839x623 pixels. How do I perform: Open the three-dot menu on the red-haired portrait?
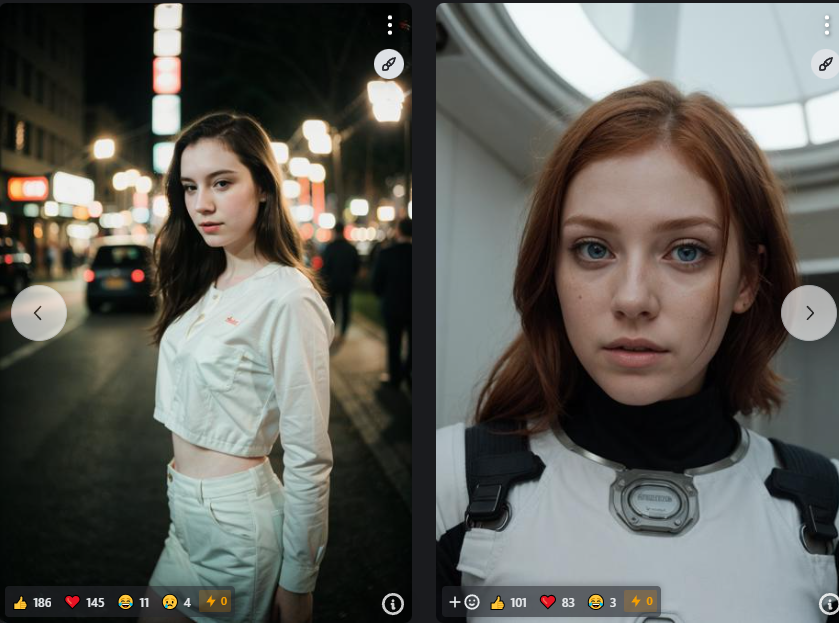[x=828, y=25]
